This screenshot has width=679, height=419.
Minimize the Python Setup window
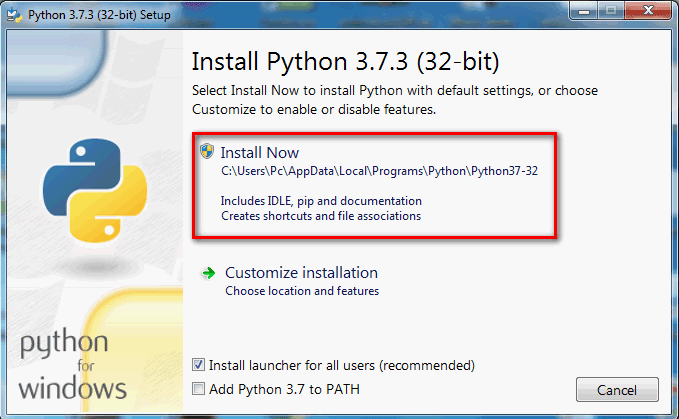point(584,11)
